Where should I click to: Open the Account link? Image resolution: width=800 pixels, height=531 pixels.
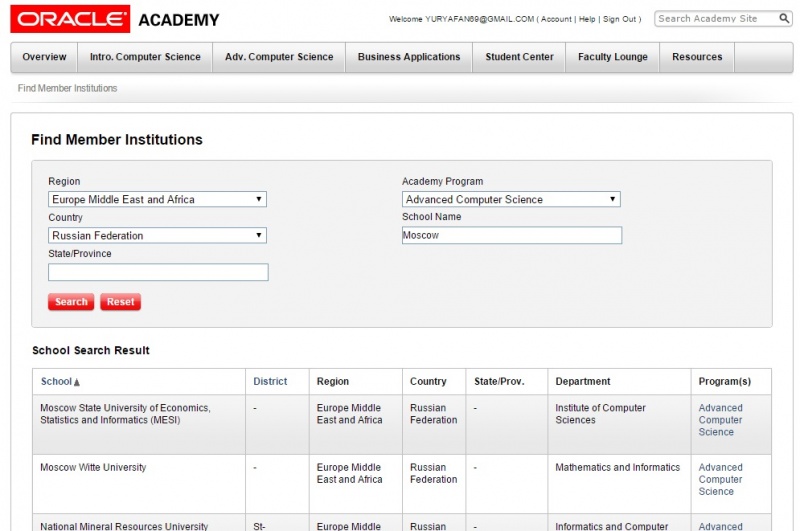tap(556, 19)
